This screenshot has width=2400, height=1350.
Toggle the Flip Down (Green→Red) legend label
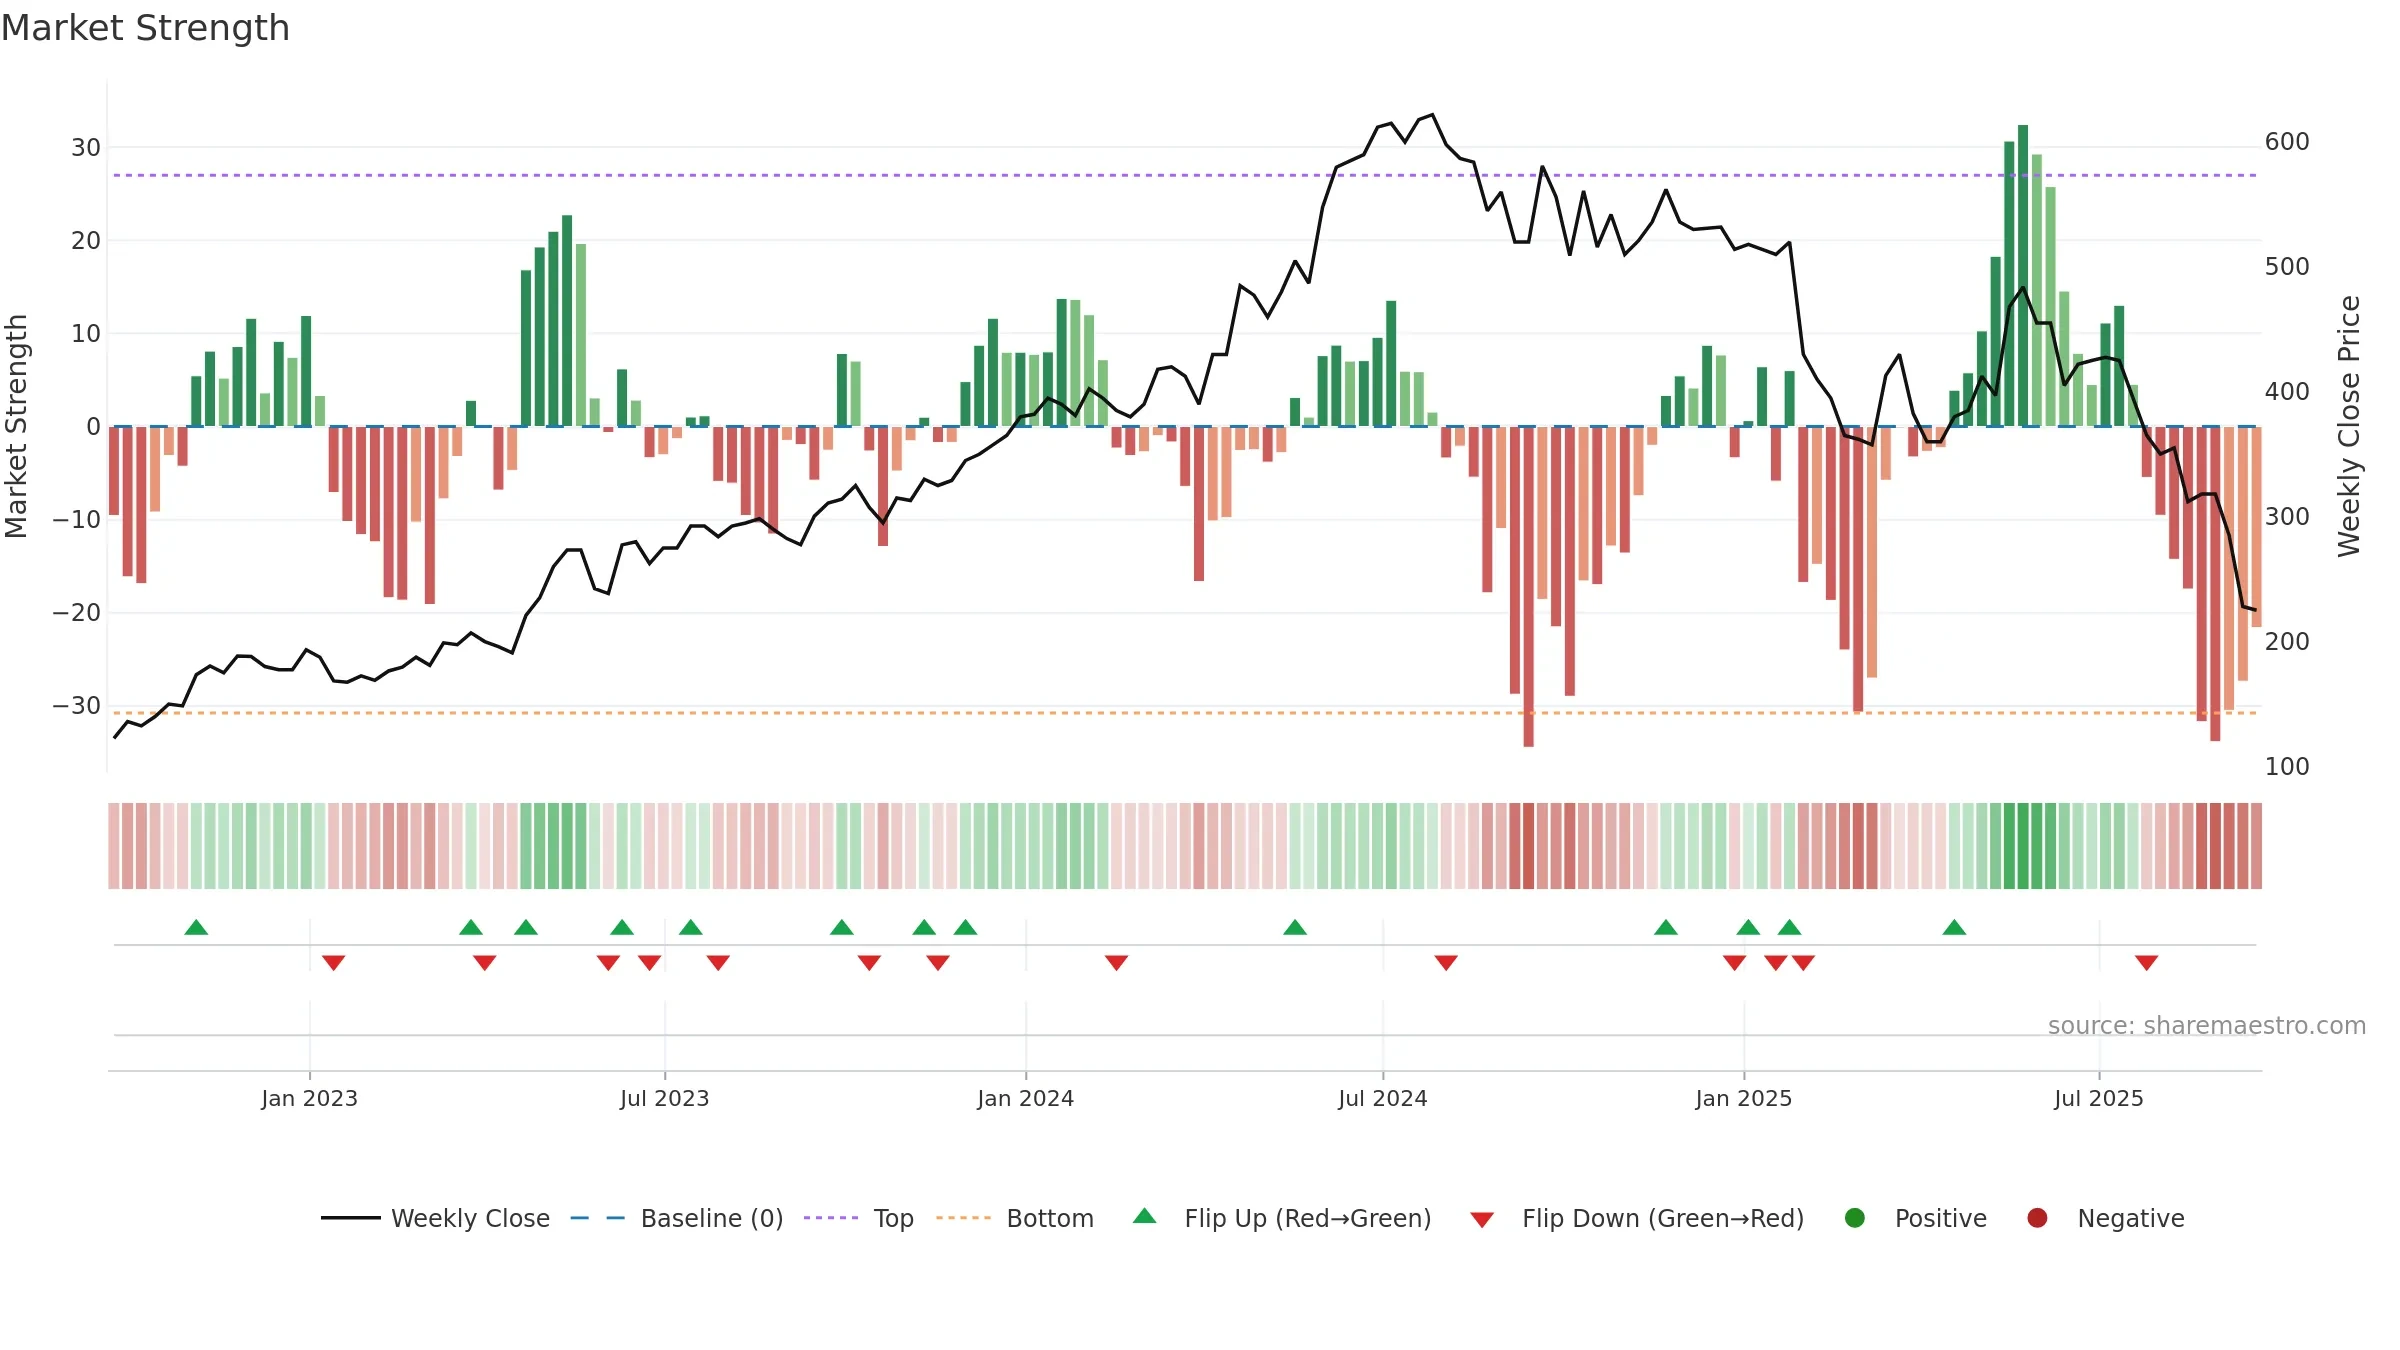pos(1663,1218)
